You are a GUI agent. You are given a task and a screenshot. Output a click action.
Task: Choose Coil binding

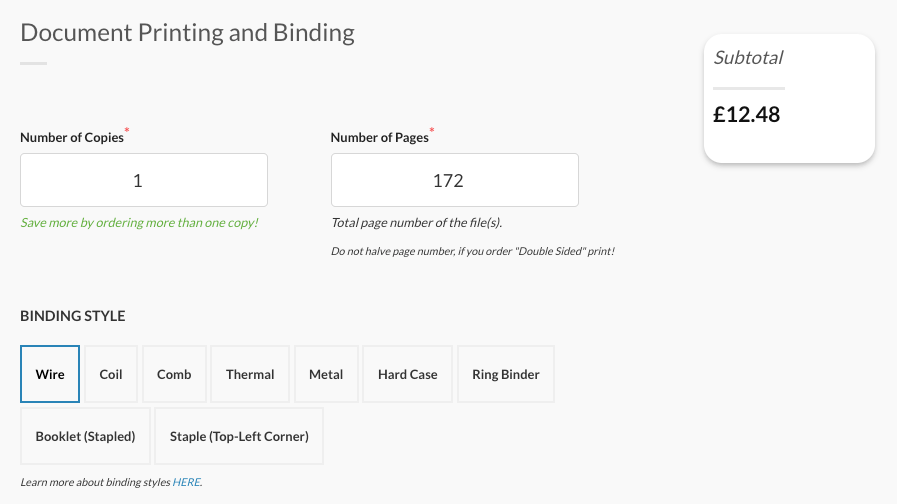pos(111,374)
